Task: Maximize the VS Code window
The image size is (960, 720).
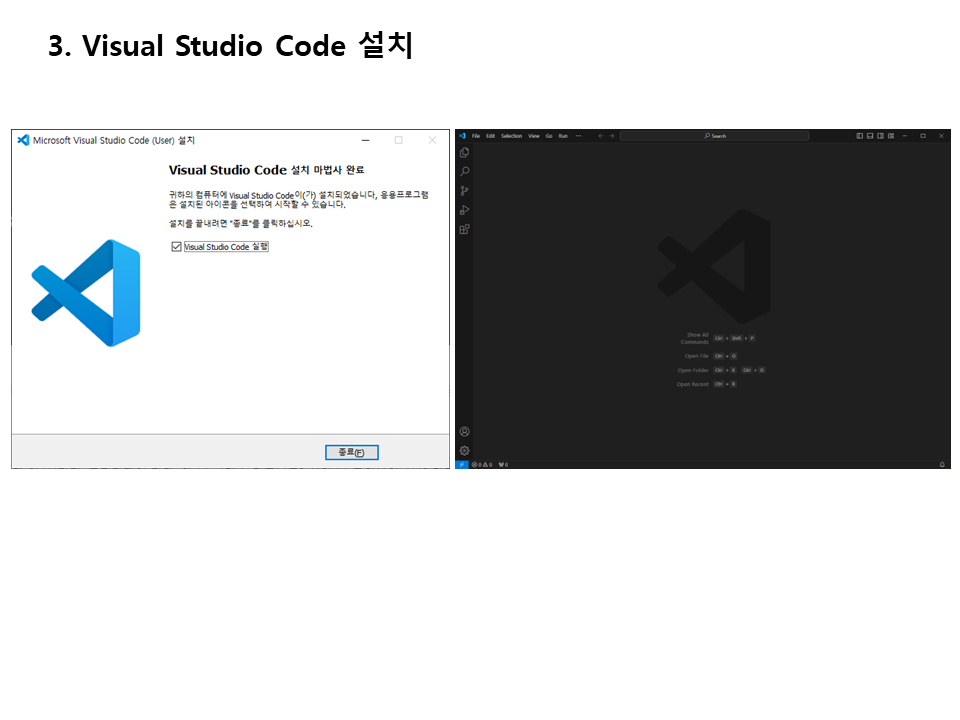Action: [x=923, y=136]
